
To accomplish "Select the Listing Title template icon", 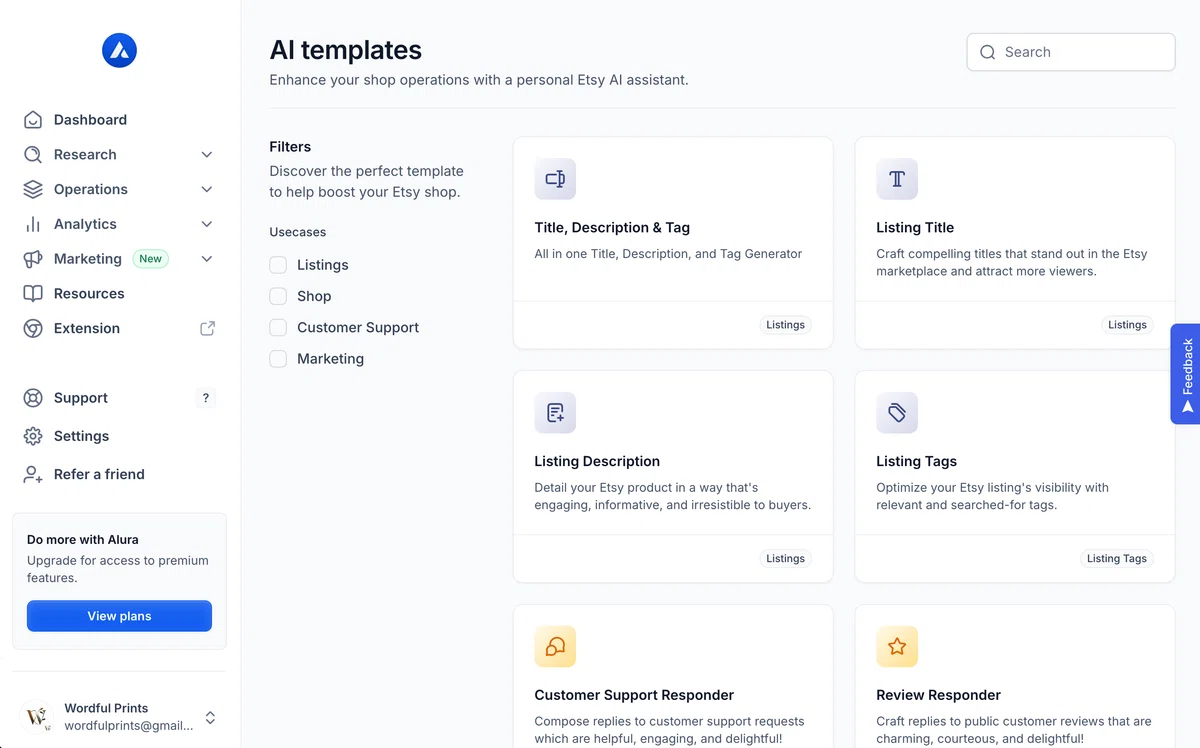I will (897, 179).
